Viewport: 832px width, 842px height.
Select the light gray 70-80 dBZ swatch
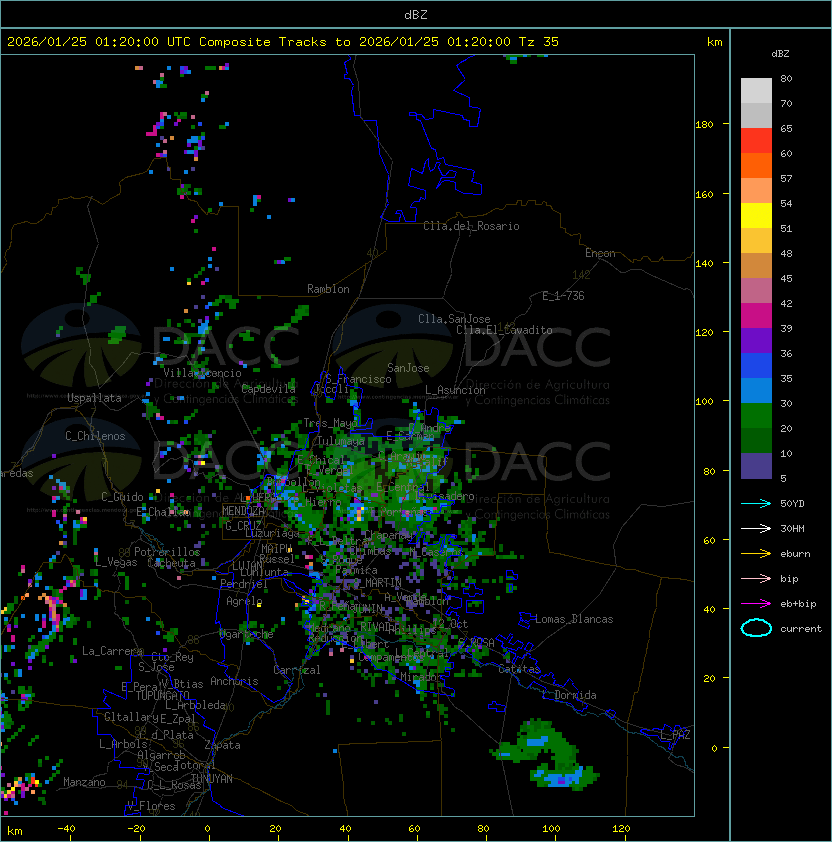(756, 91)
